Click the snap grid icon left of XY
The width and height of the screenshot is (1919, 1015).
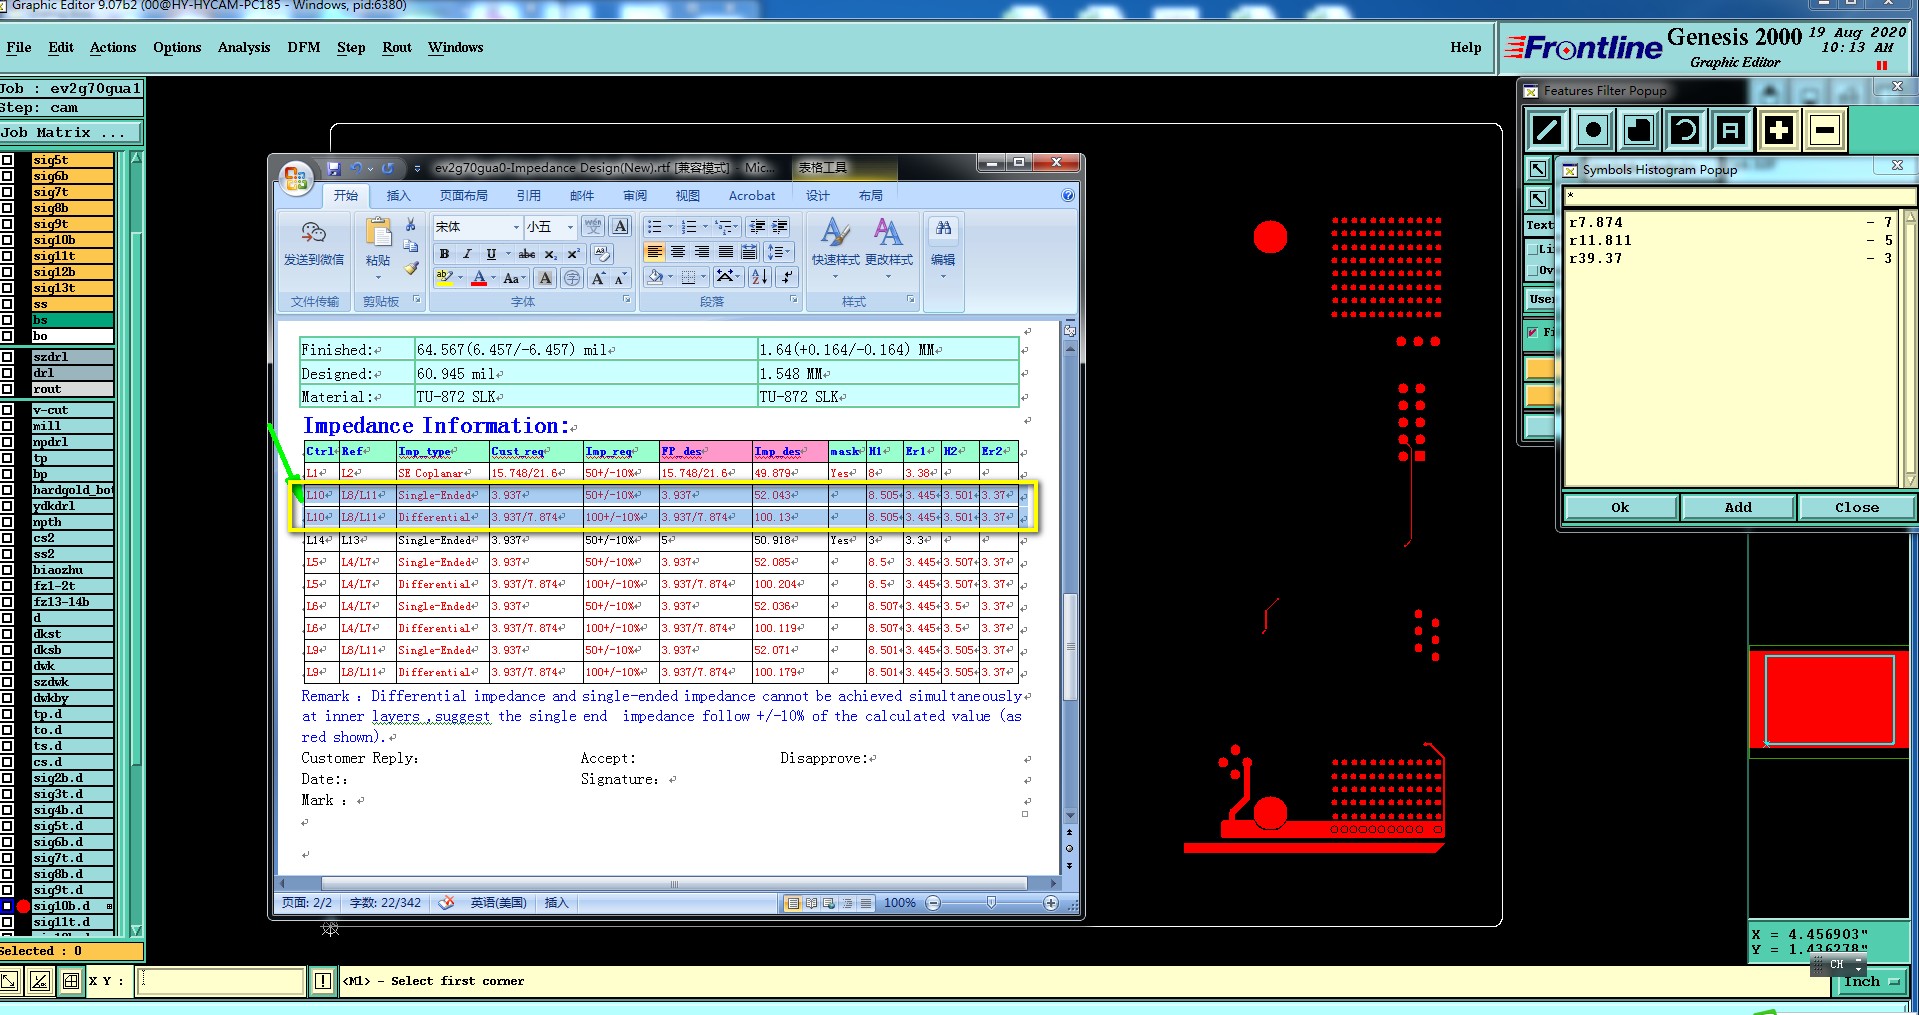(x=71, y=981)
